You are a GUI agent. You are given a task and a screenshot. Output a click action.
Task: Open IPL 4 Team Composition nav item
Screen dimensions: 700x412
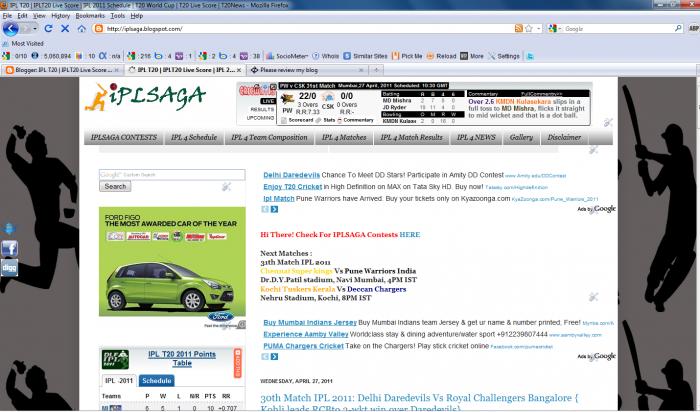point(269,137)
